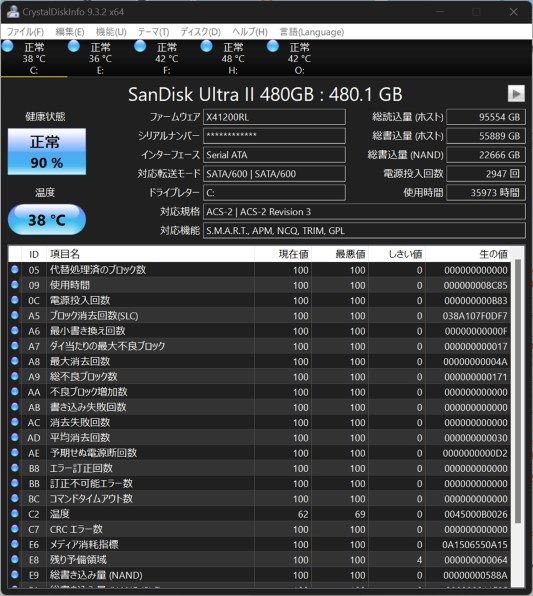Image resolution: width=533 pixels, height=596 pixels.
Task: Select drive E: status tab
Action: coord(100,59)
